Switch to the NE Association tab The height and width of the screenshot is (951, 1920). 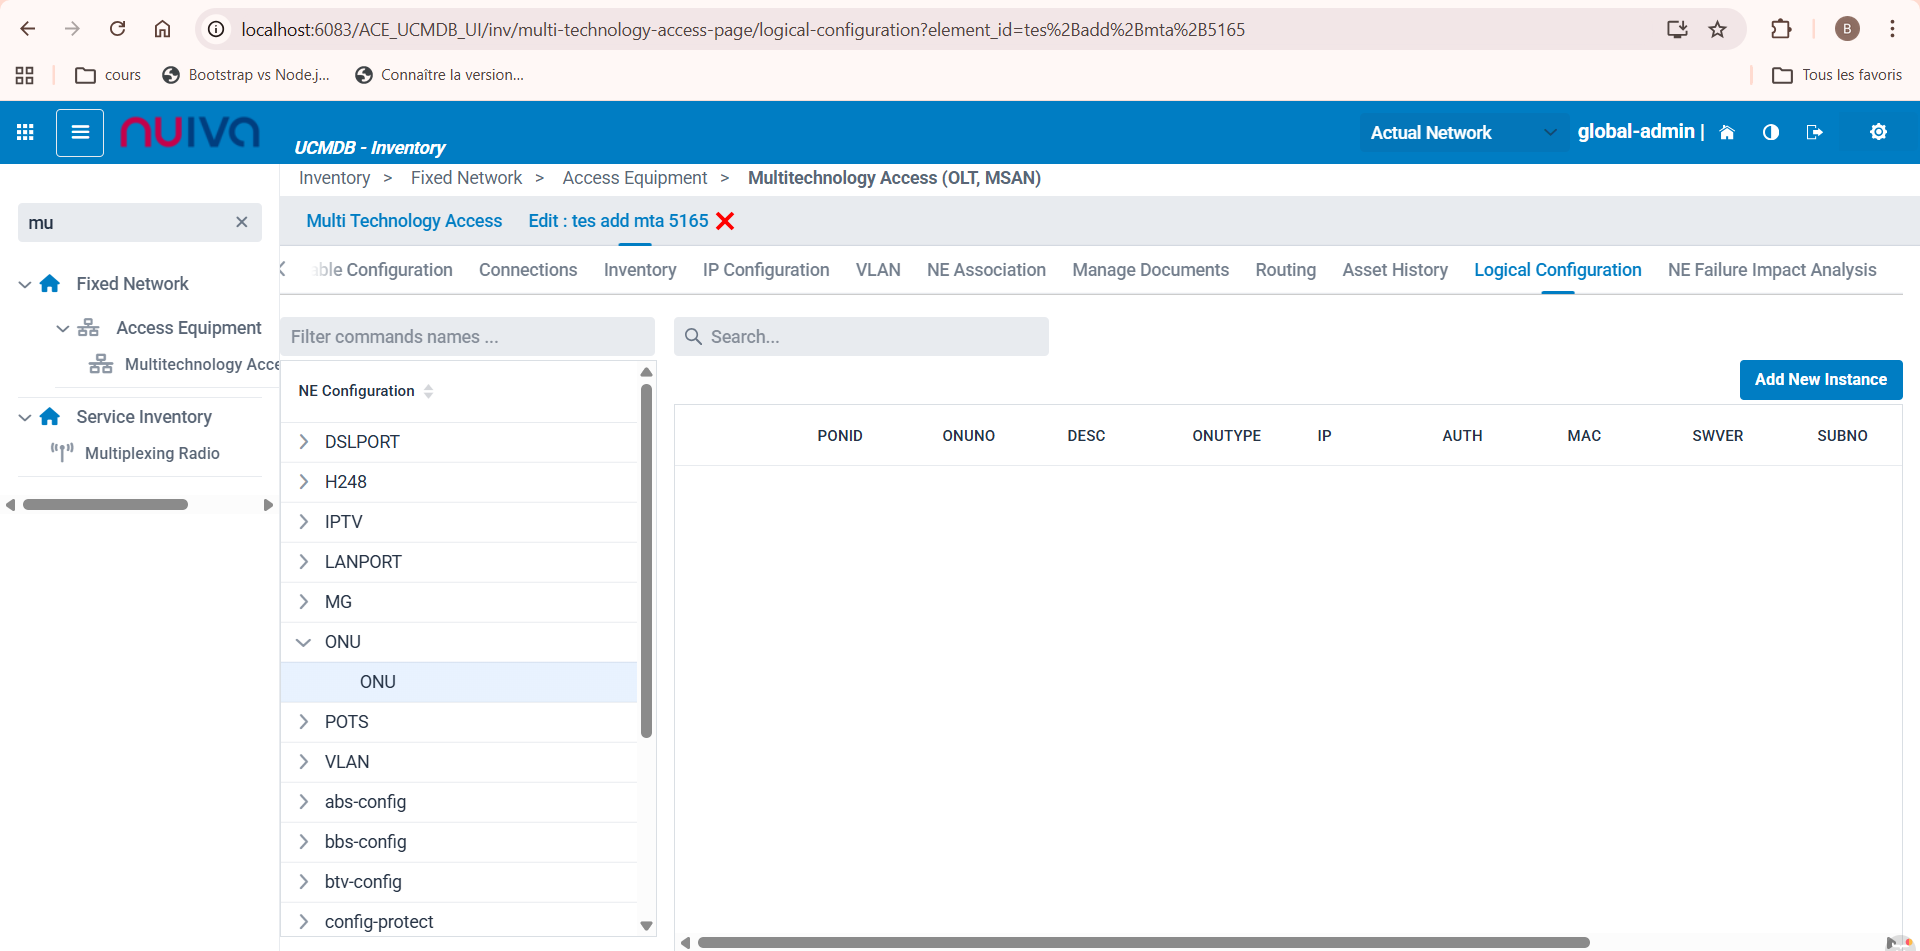985,270
